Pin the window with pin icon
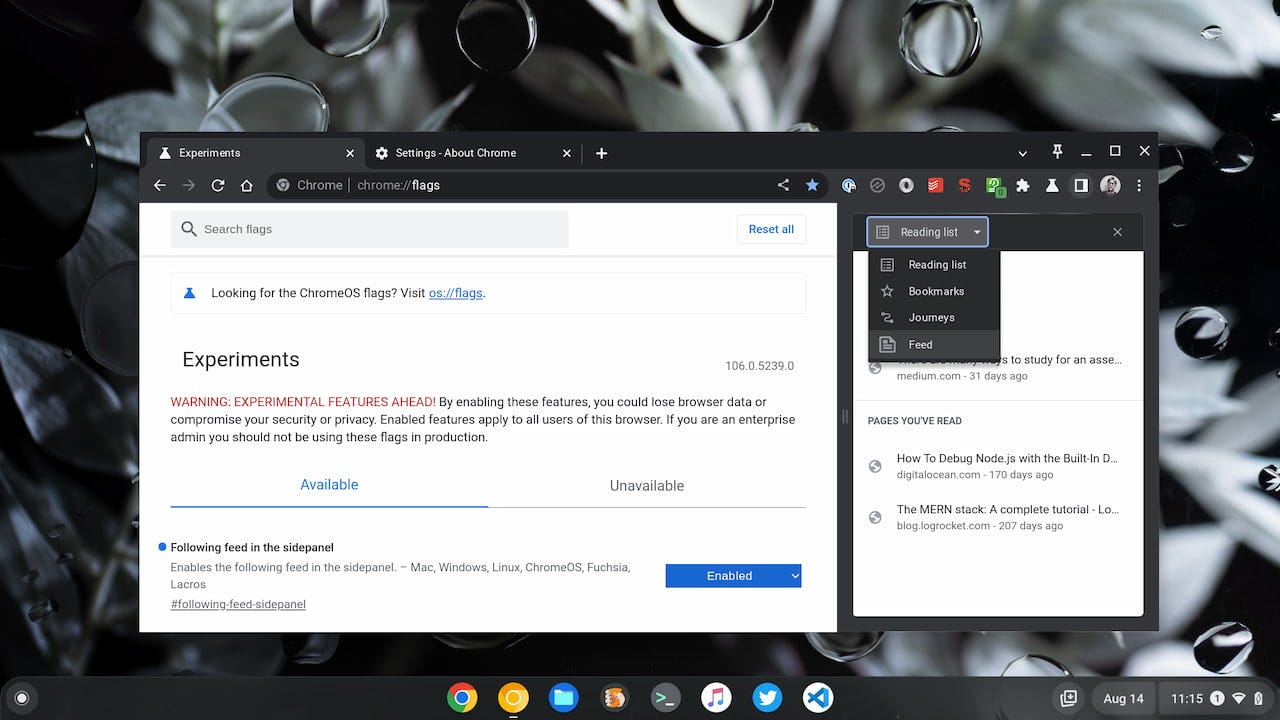1280x720 pixels. 1057,152
